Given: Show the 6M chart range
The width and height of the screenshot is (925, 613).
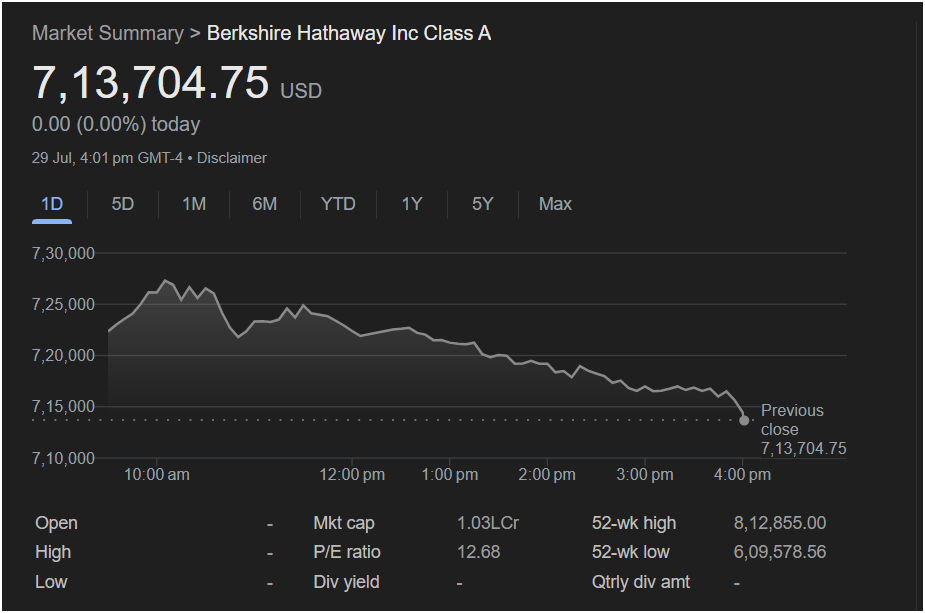Looking at the screenshot, I should (x=264, y=204).
